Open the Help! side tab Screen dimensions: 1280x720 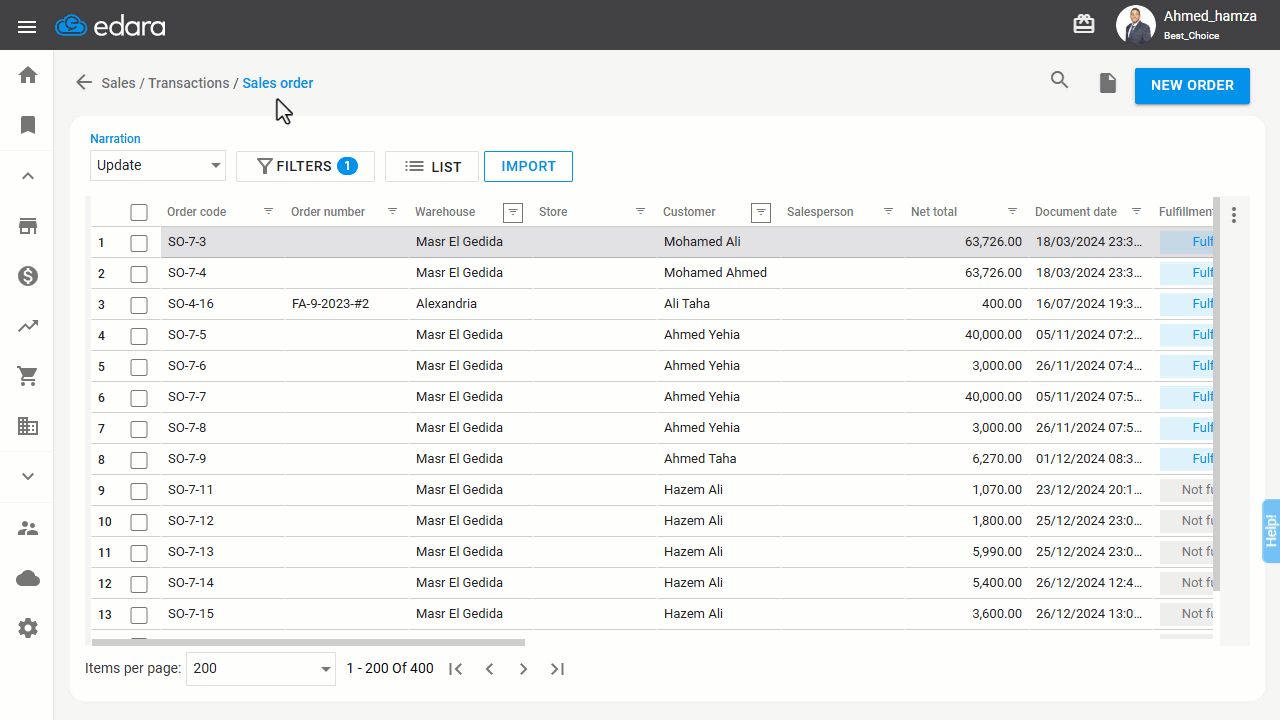pyautogui.click(x=1271, y=530)
